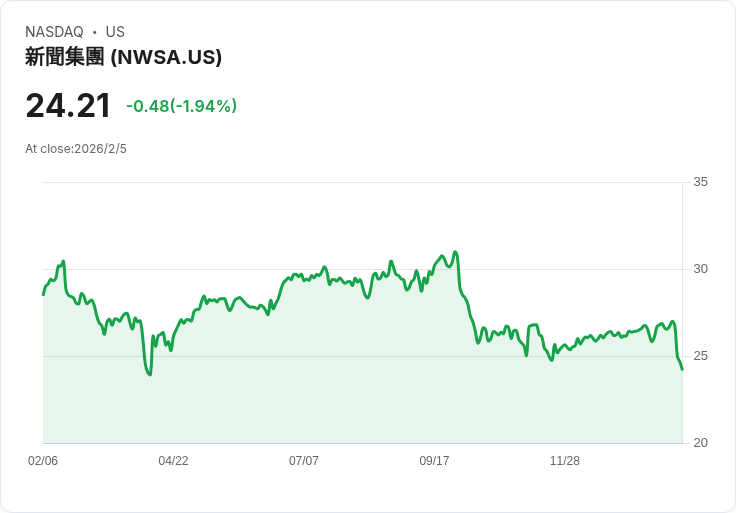Click the chart line's lowest dip
This screenshot has width=736, height=513.
point(150,374)
